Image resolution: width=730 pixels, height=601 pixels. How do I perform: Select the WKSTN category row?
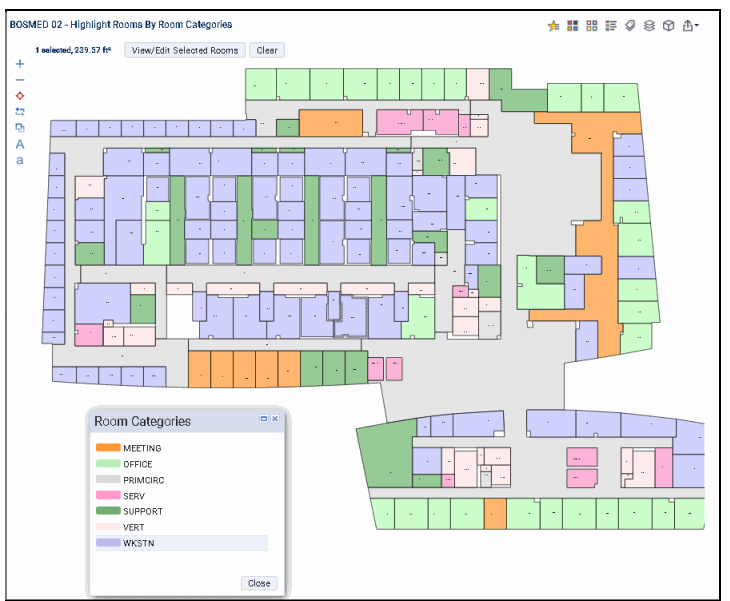tap(180, 543)
